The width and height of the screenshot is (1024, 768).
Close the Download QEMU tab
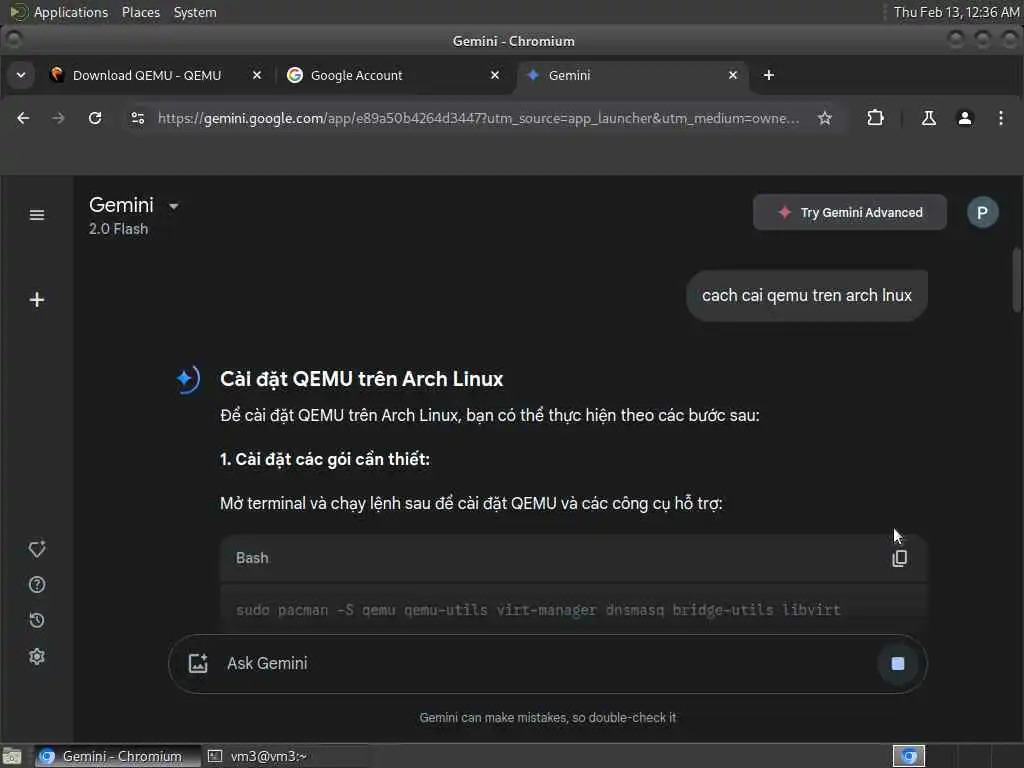257,75
